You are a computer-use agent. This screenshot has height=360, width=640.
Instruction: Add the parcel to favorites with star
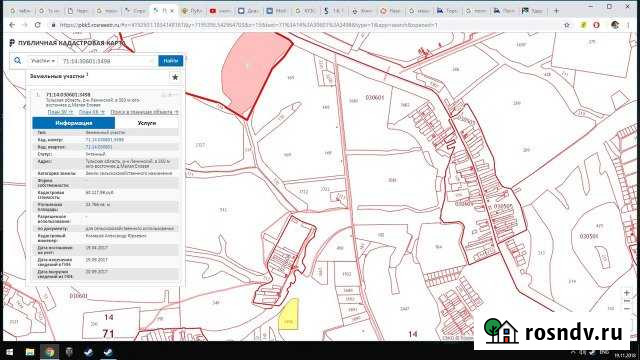click(x=175, y=77)
